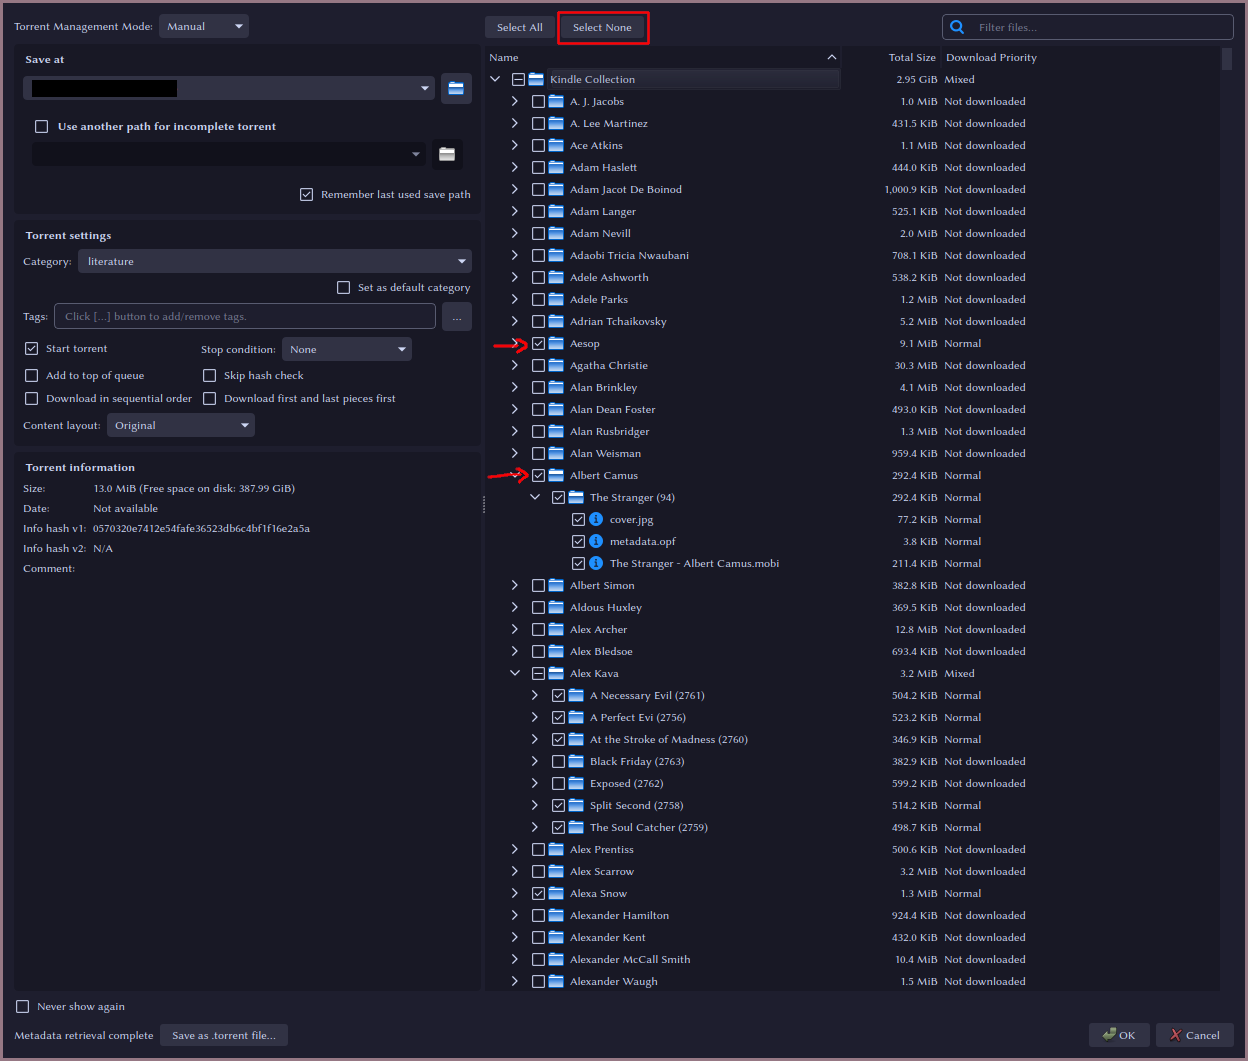Click the folder icon of Alan Dean Foster
This screenshot has height=1061, width=1248.
coord(556,409)
